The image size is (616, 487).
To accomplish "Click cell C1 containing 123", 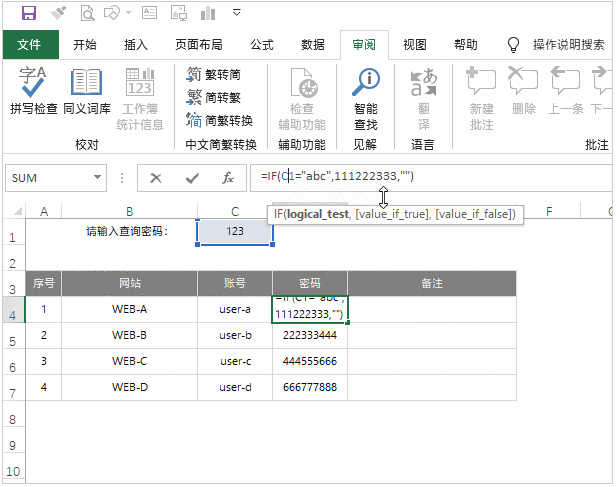I will click(235, 232).
